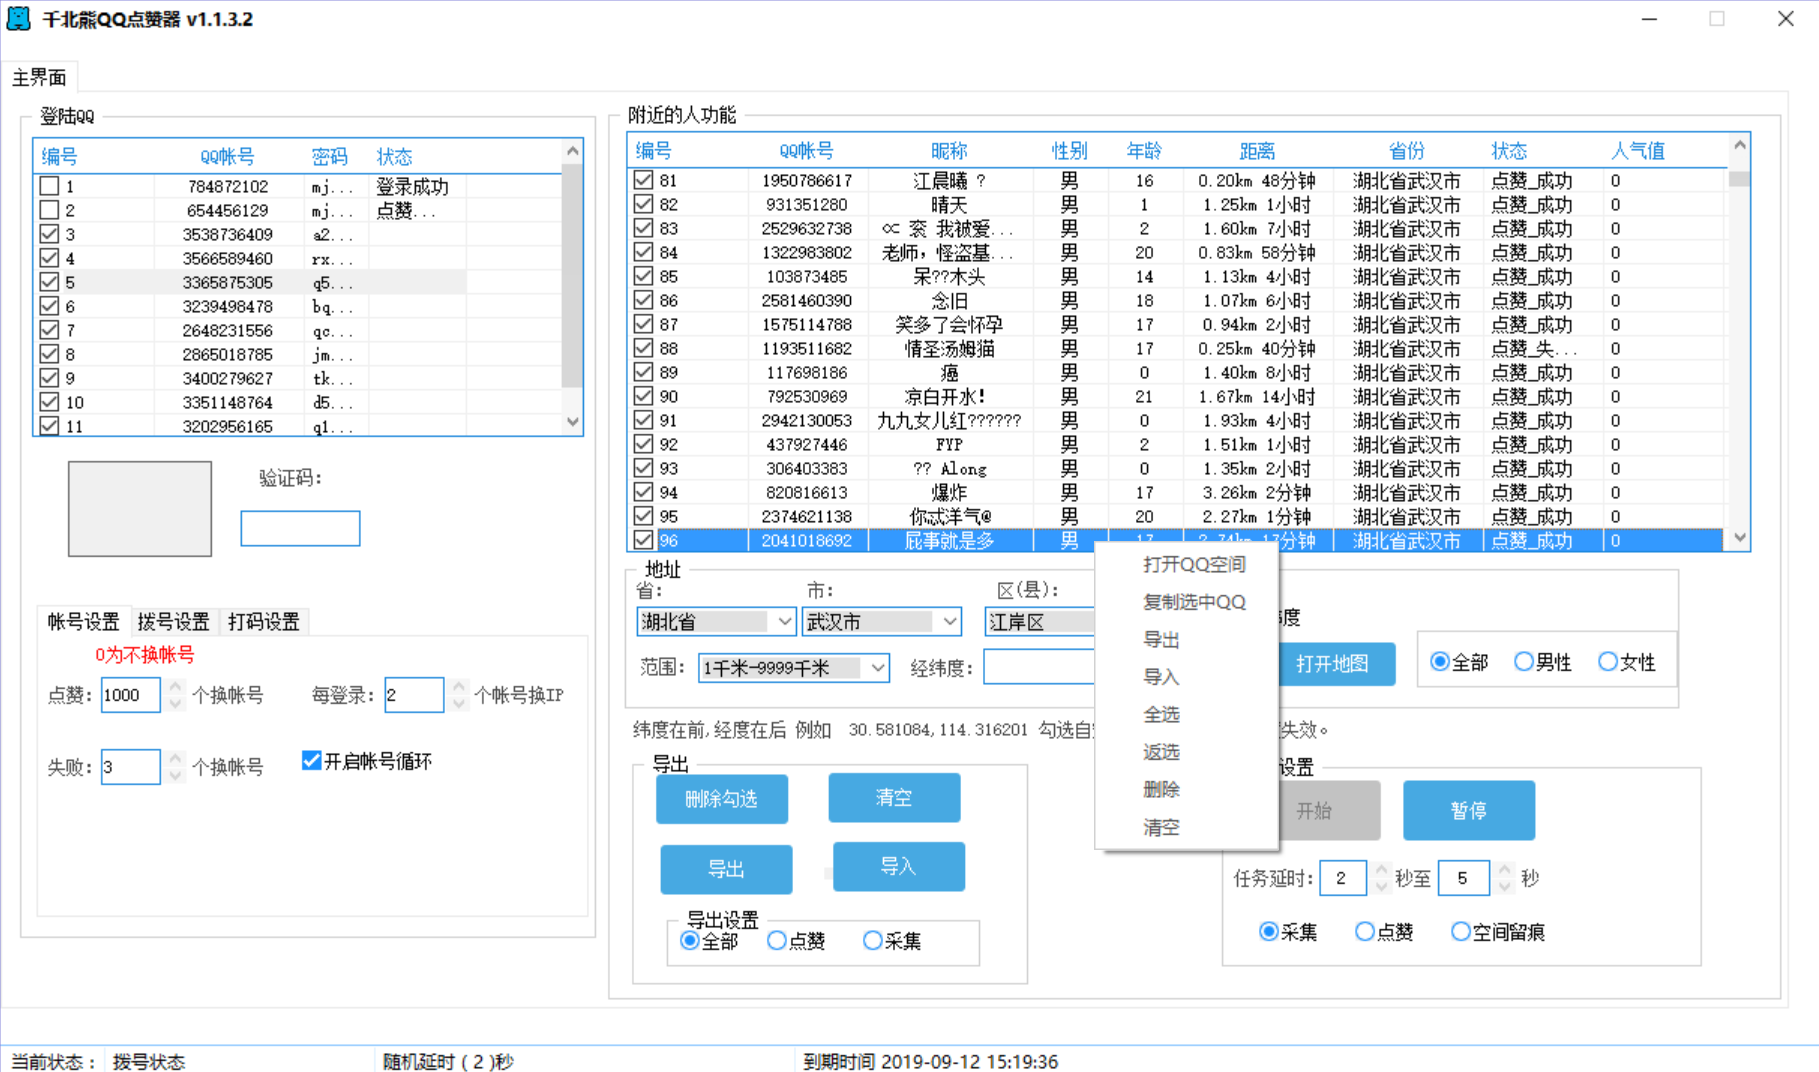Image resolution: width=1819 pixels, height=1072 pixels.
Task: Uncheck nearby person row 81 checkbox
Action: [x=643, y=180]
